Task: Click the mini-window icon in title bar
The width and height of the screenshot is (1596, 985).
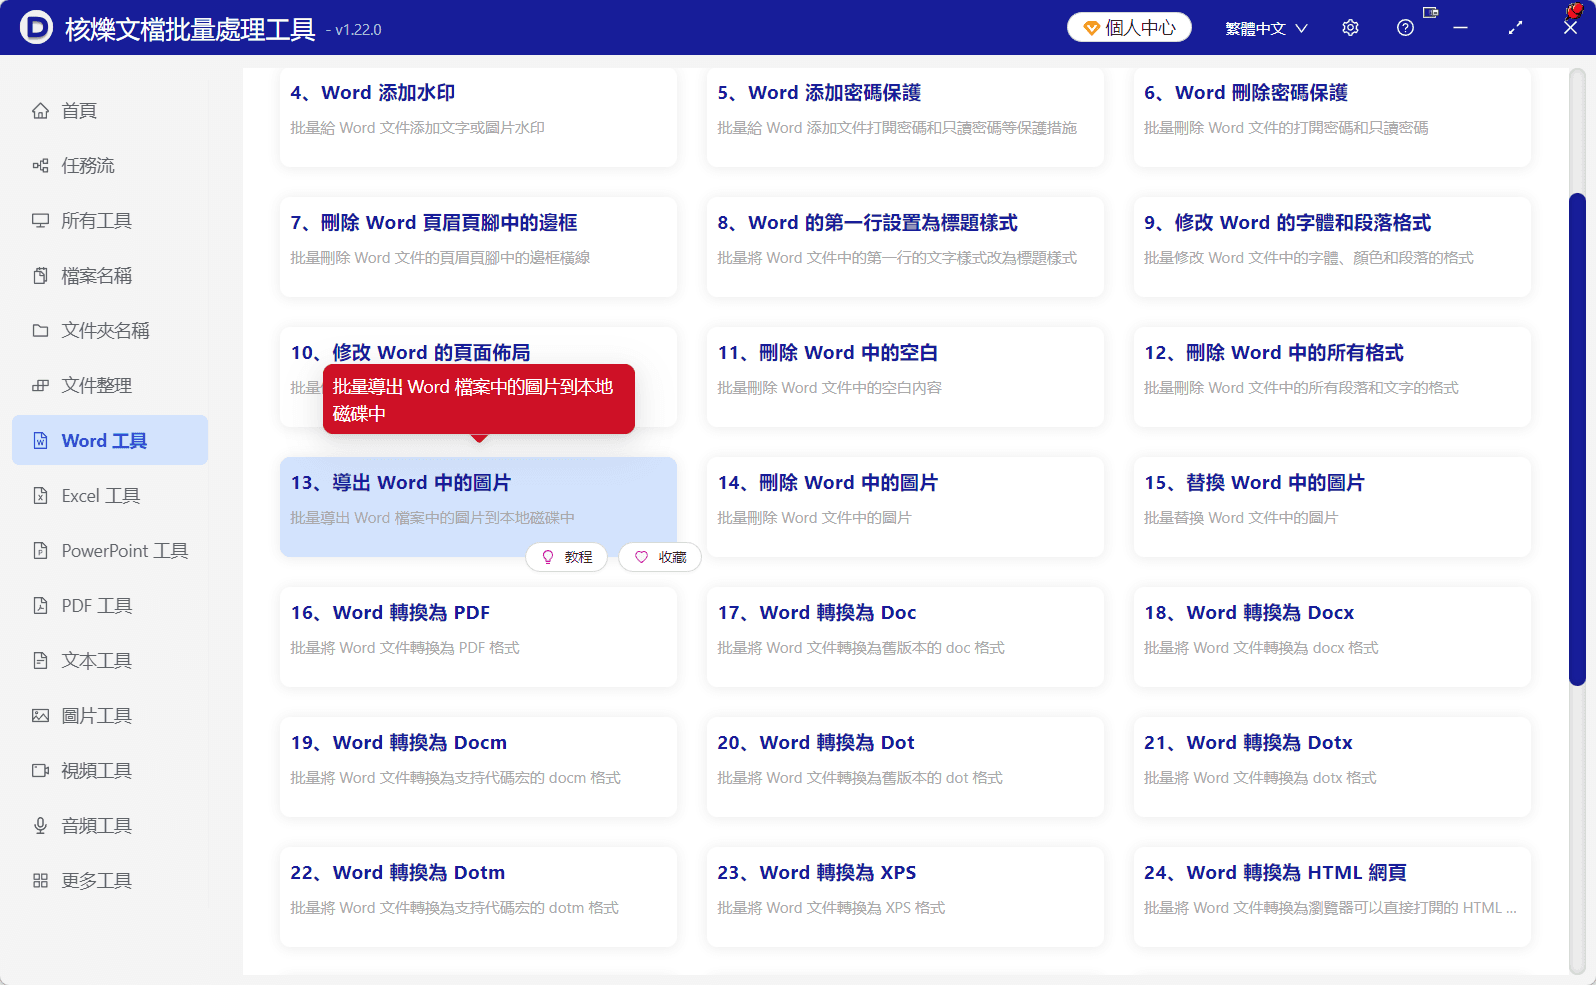Action: click(1430, 12)
